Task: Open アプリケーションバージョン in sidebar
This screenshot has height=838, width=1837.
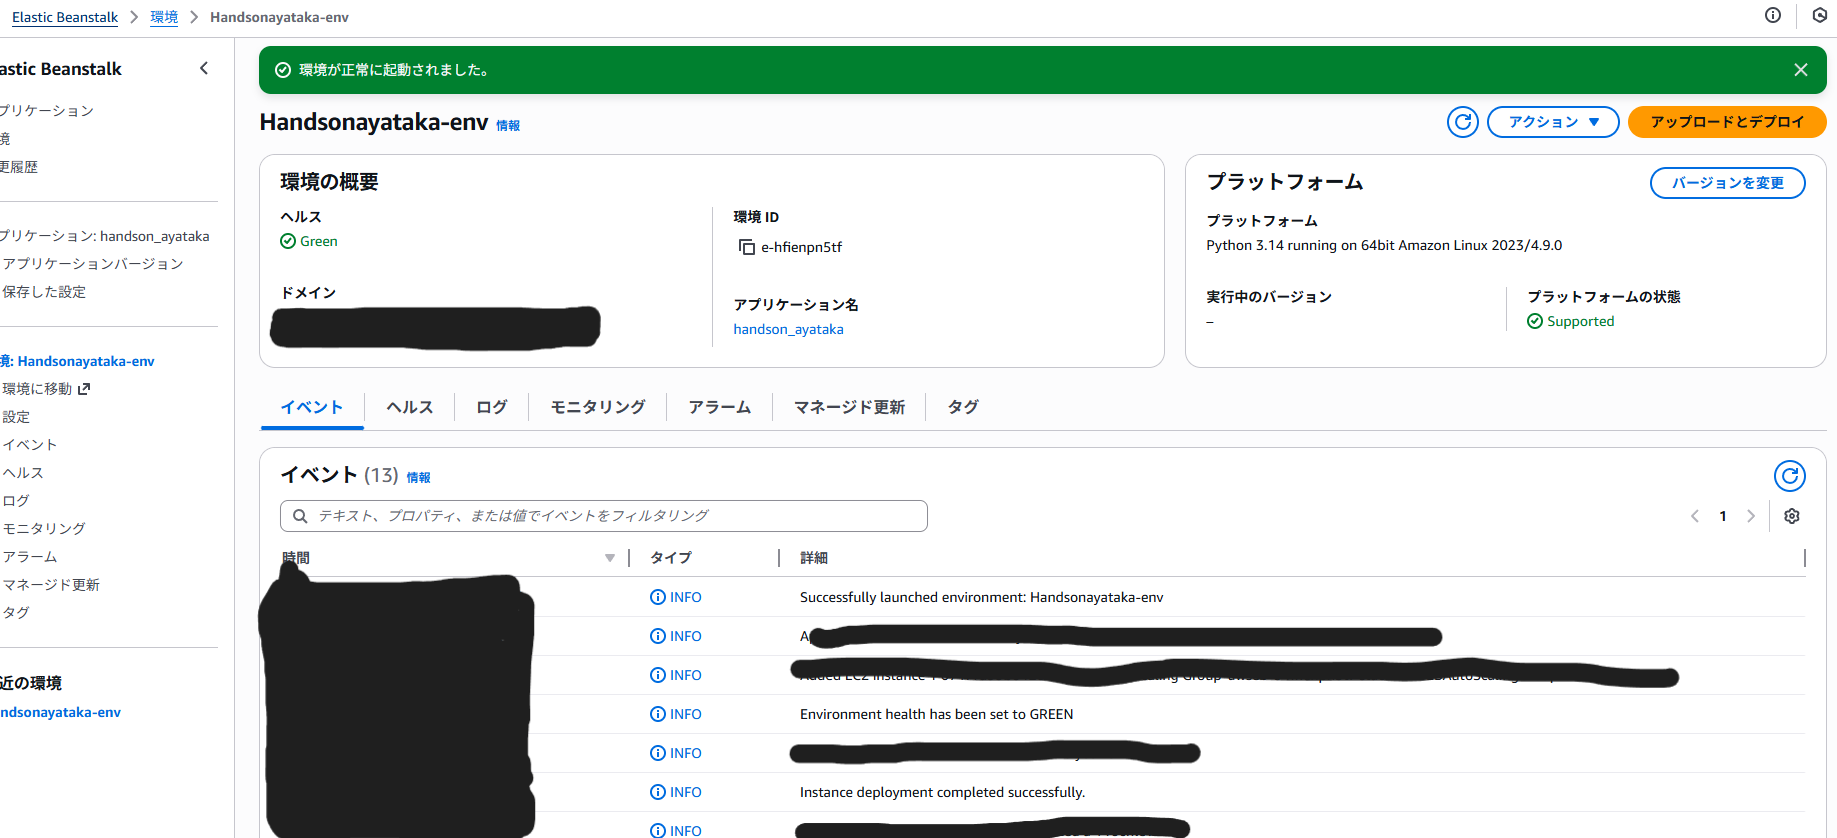Action: click(x=92, y=264)
